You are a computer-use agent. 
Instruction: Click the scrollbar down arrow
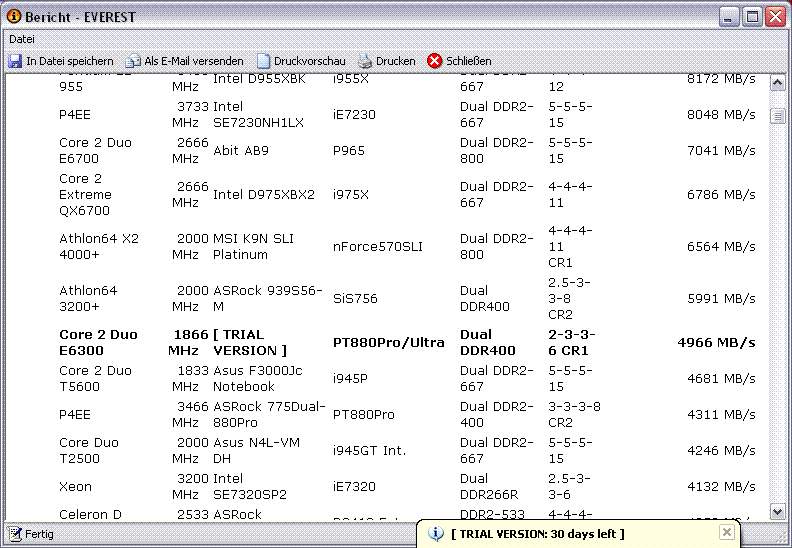click(777, 511)
